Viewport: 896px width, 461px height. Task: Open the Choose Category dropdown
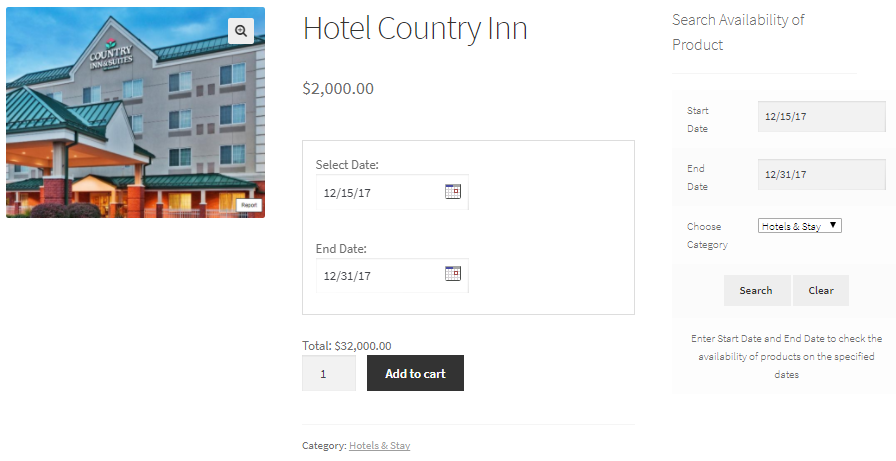point(799,226)
